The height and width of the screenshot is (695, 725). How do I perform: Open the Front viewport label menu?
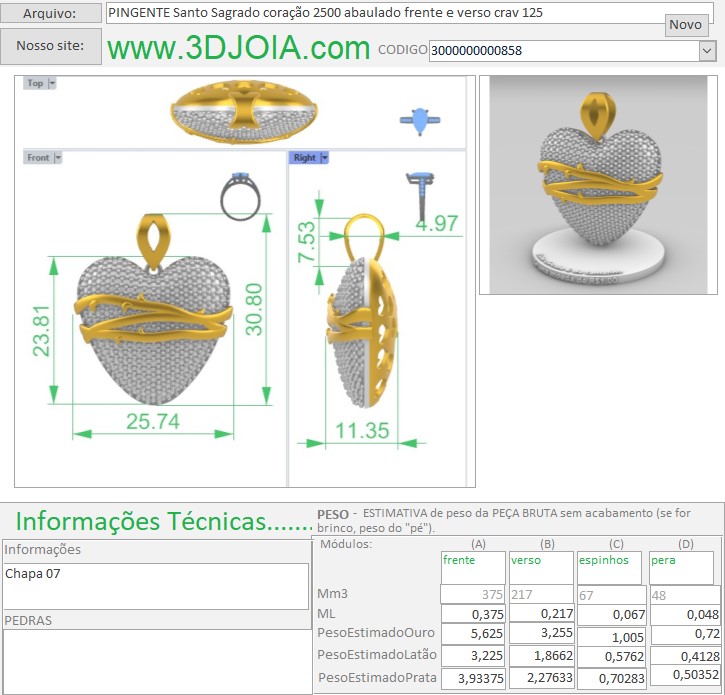tap(43, 158)
